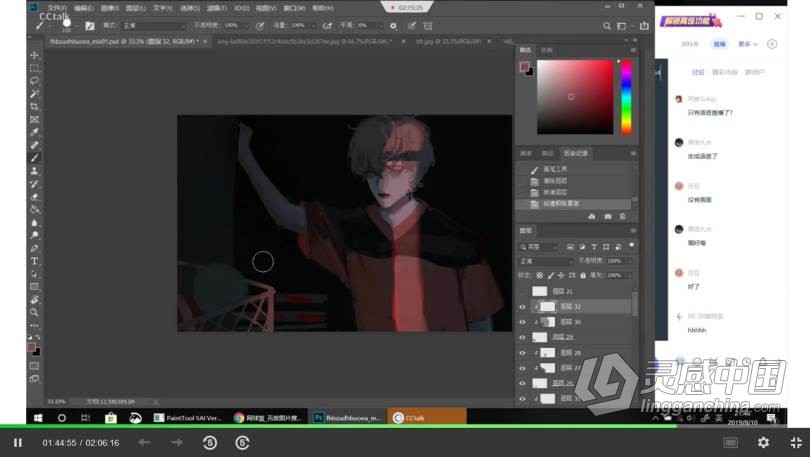
Task: Click the red color picker field
Action: click(x=575, y=97)
